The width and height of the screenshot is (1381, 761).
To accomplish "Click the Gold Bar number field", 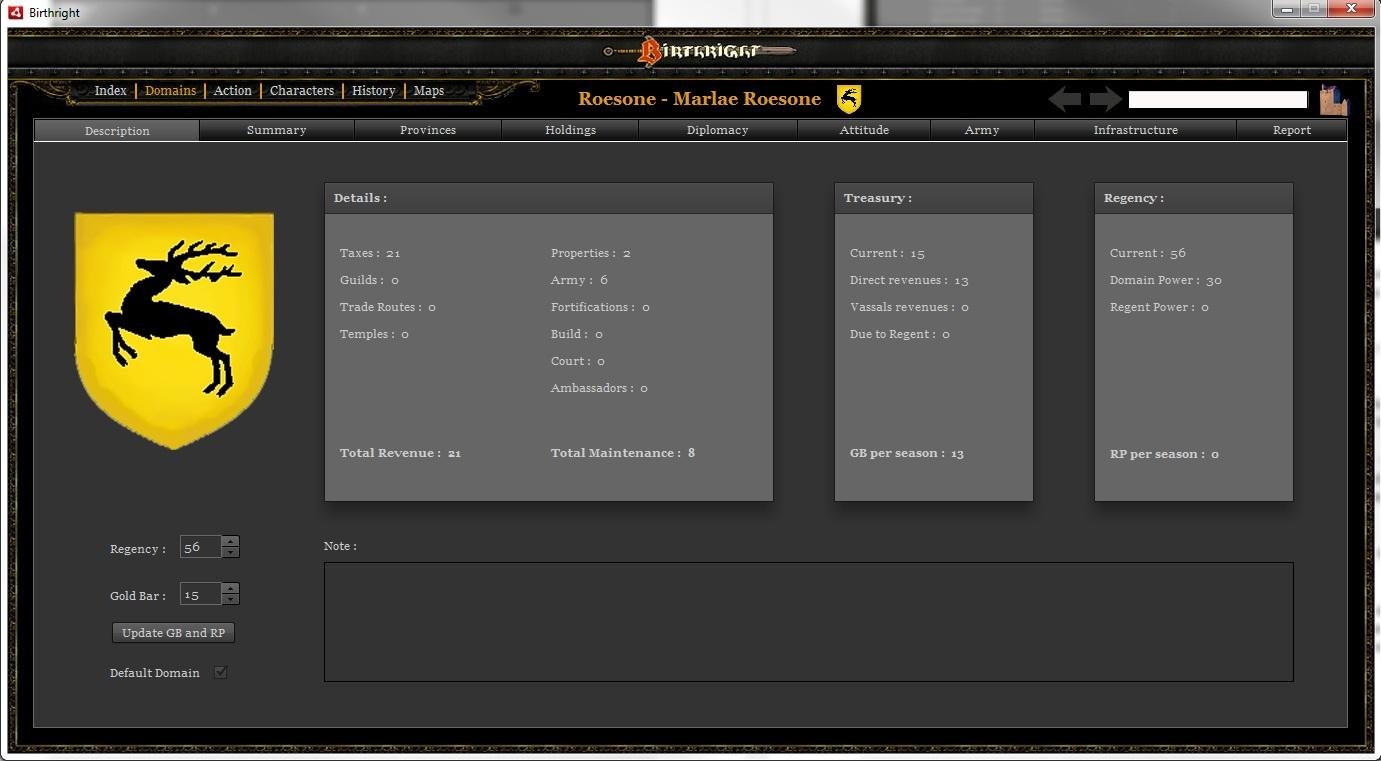I will (x=201, y=594).
